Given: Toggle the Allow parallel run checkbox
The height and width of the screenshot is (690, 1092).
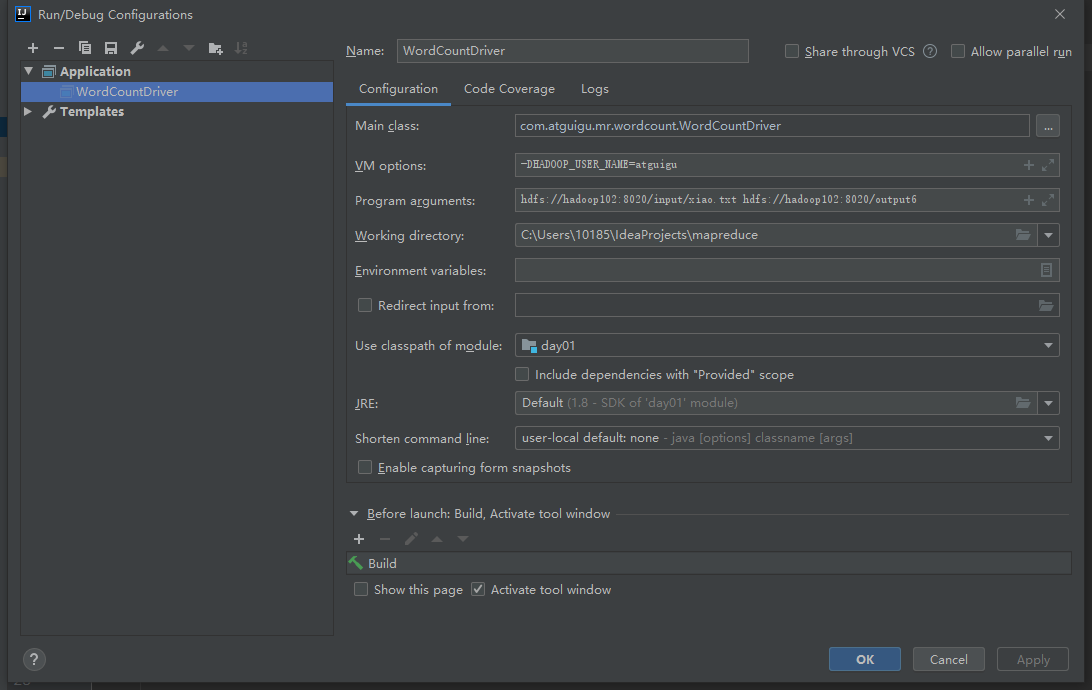Looking at the screenshot, I should (958, 51).
